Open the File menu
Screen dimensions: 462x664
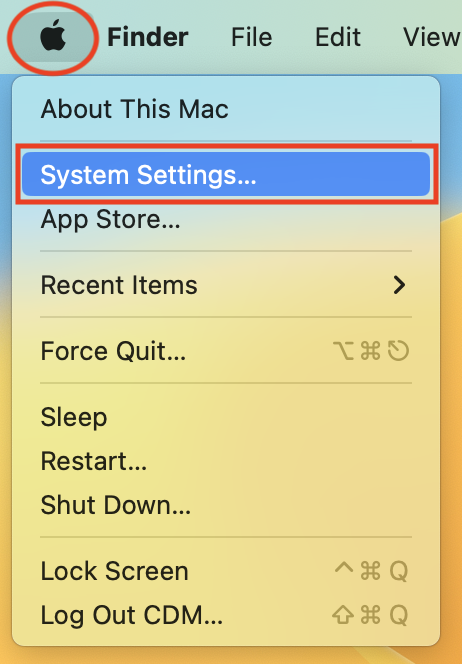pyautogui.click(x=252, y=37)
